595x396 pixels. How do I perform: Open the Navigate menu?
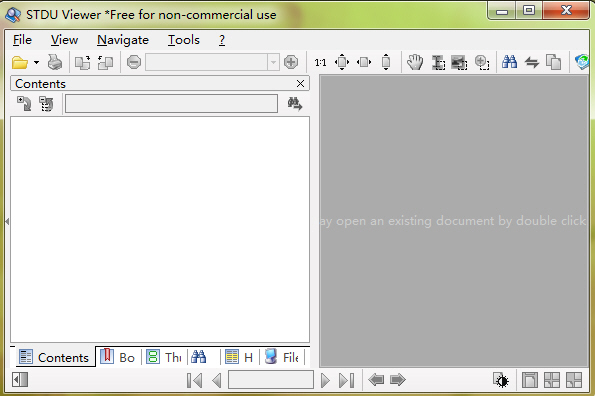click(x=123, y=40)
